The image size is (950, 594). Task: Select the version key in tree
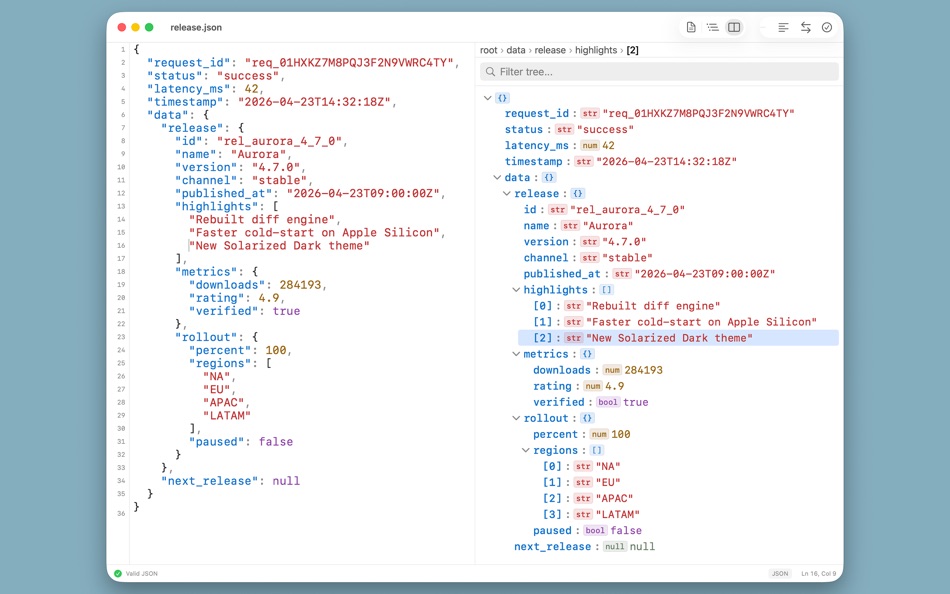(546, 242)
